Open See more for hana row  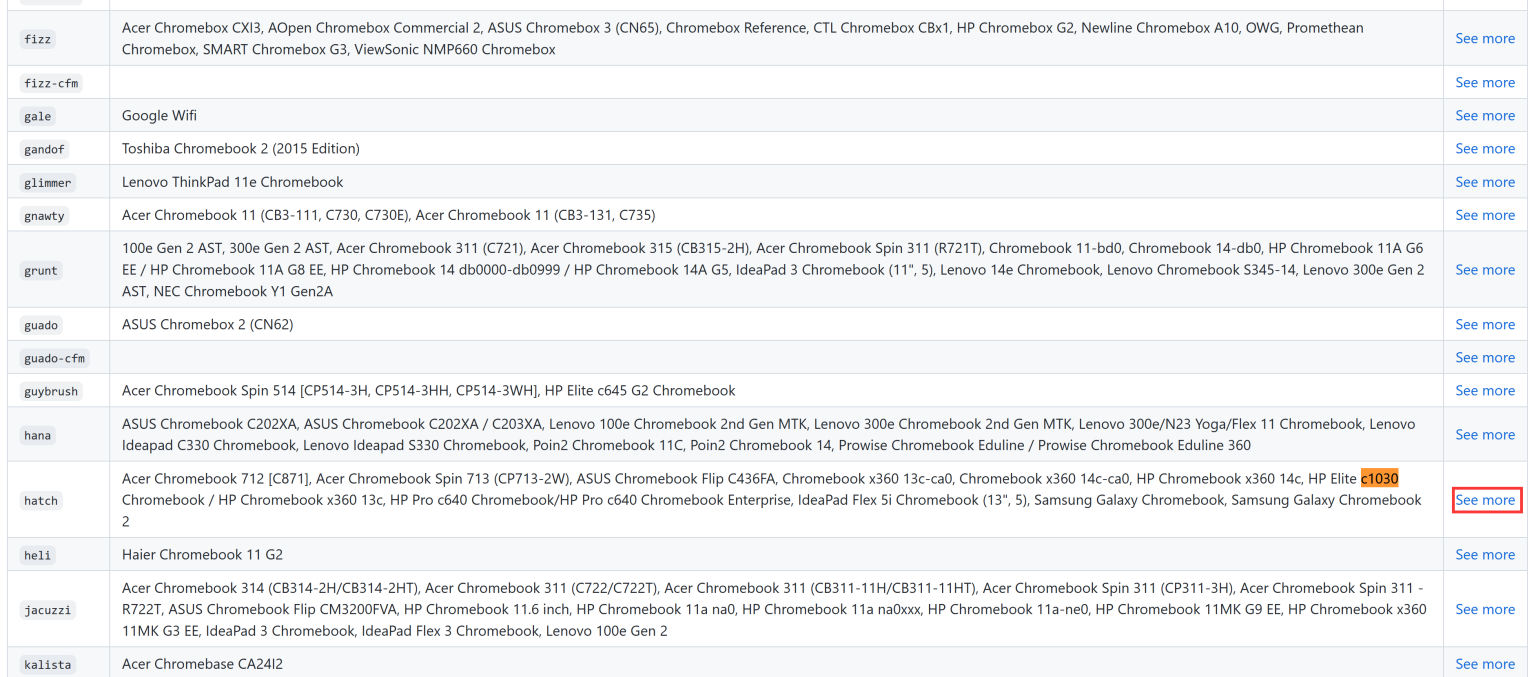coord(1485,434)
